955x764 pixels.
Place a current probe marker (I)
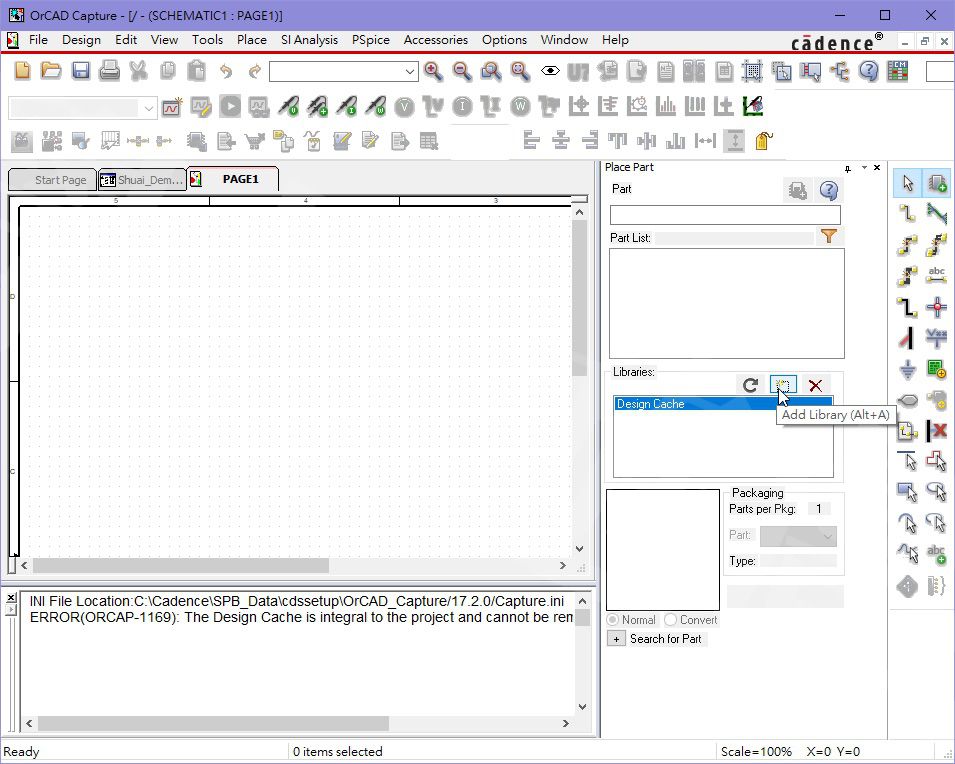click(347, 107)
